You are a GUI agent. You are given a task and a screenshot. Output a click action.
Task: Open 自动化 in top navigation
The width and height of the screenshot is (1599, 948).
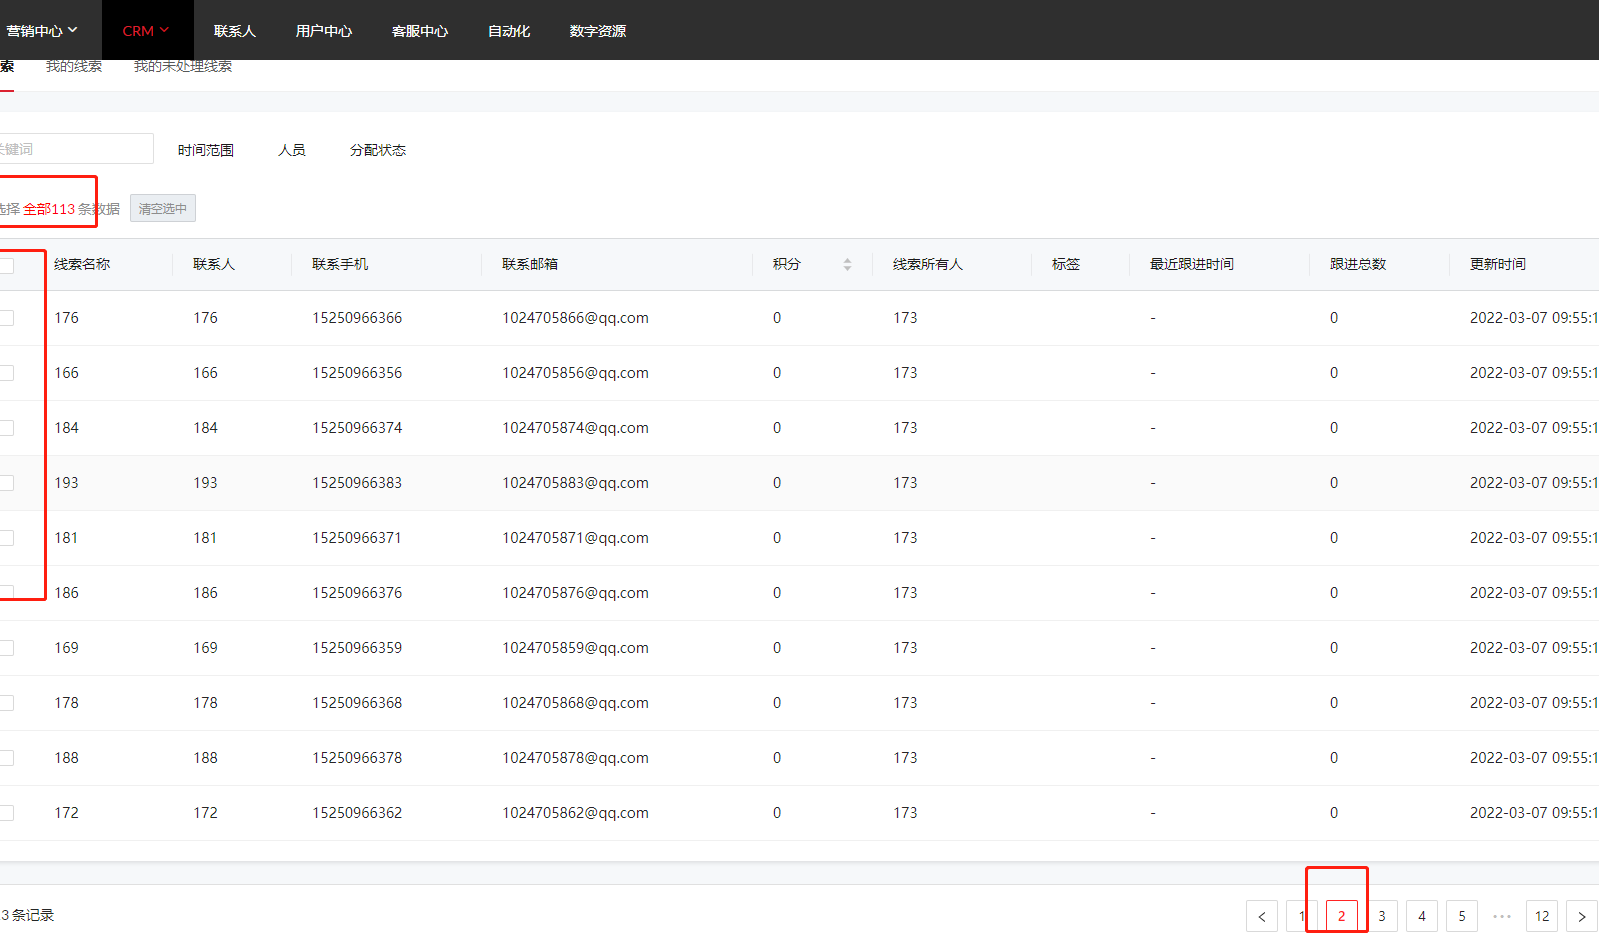509,31
